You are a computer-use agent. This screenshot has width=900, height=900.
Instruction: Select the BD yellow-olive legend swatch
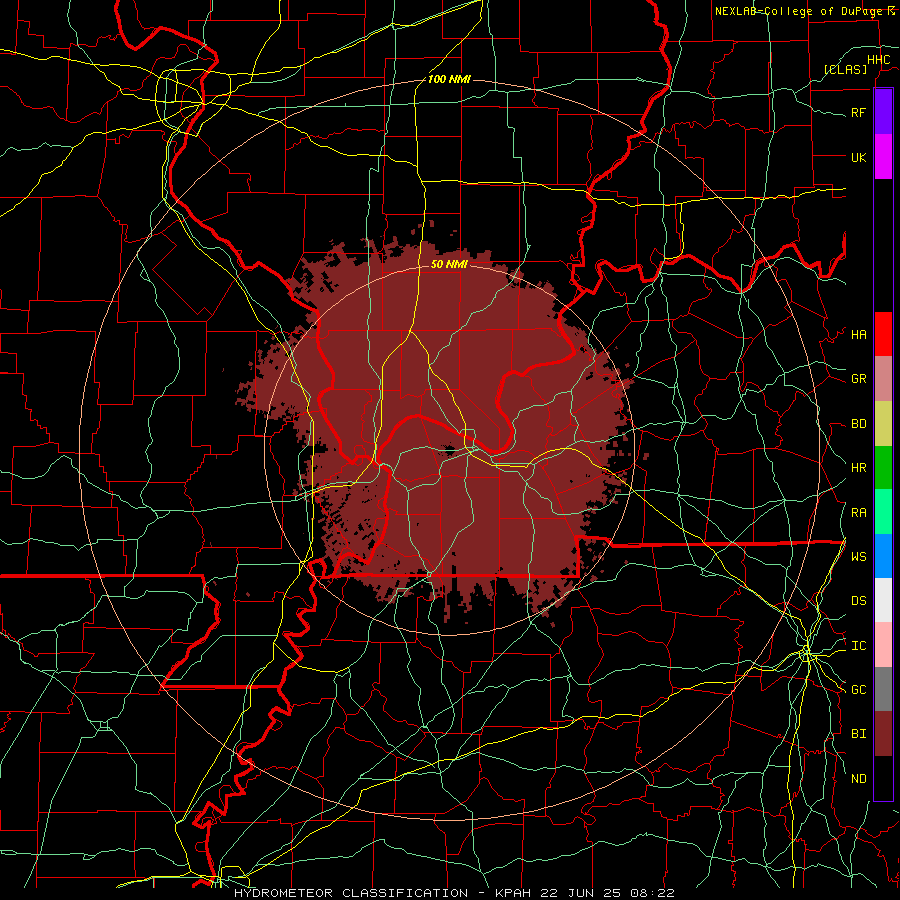(883, 424)
